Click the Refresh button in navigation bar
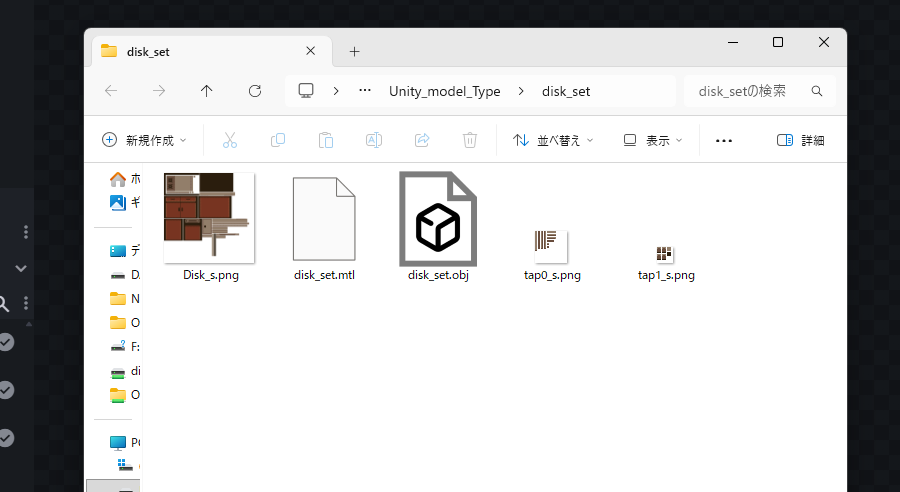The width and height of the screenshot is (900, 492). tap(255, 91)
